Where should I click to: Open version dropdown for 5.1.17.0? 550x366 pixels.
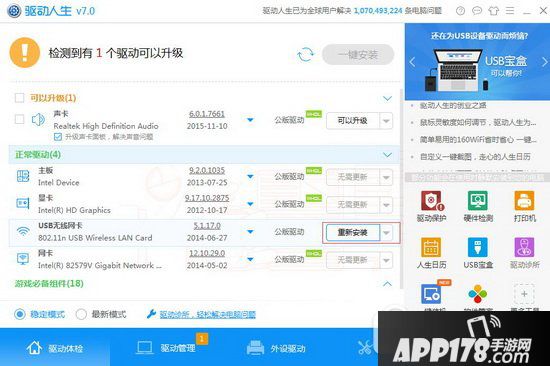click(x=250, y=232)
